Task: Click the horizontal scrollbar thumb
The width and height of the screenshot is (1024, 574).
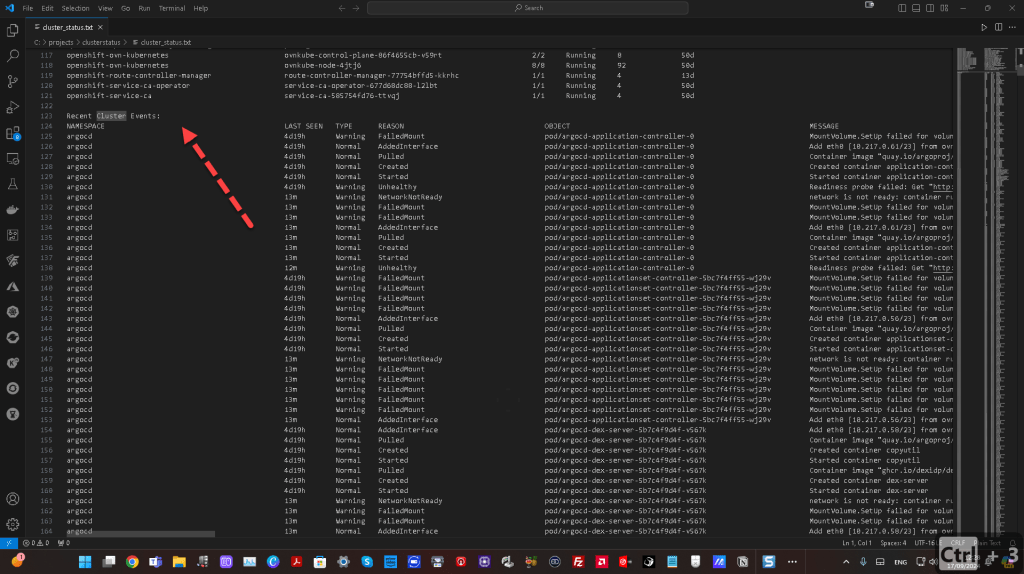Action: 140,534
